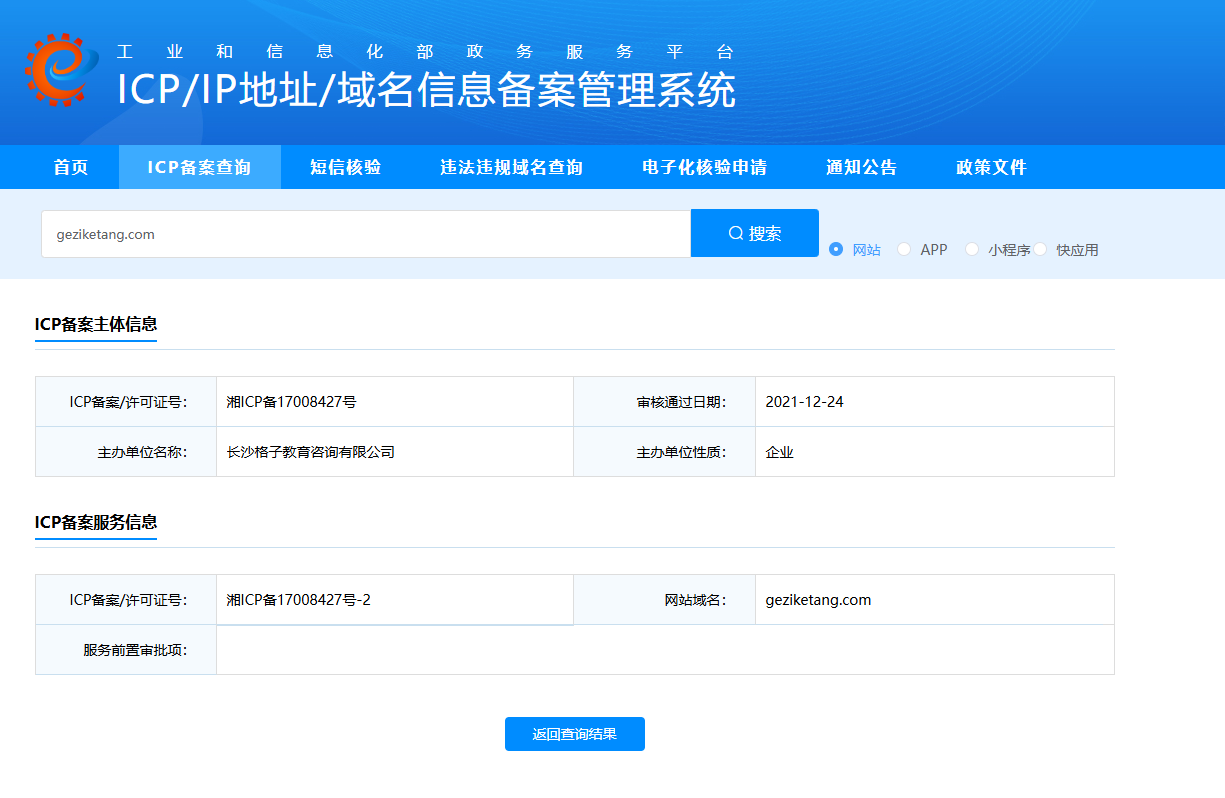Open 违法违规域名查询 menu item
The width and height of the screenshot is (1225, 798).
512,167
